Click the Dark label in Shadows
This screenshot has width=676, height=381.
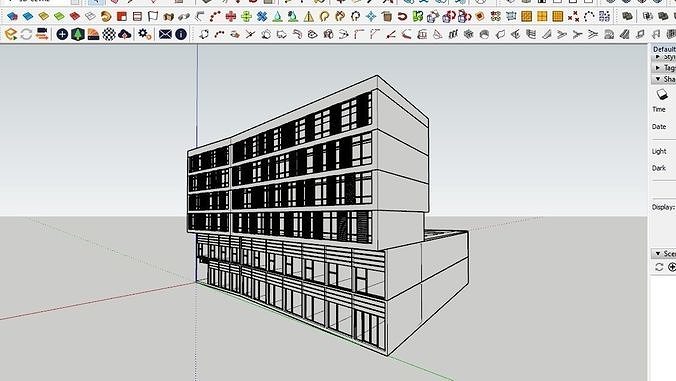tap(659, 168)
